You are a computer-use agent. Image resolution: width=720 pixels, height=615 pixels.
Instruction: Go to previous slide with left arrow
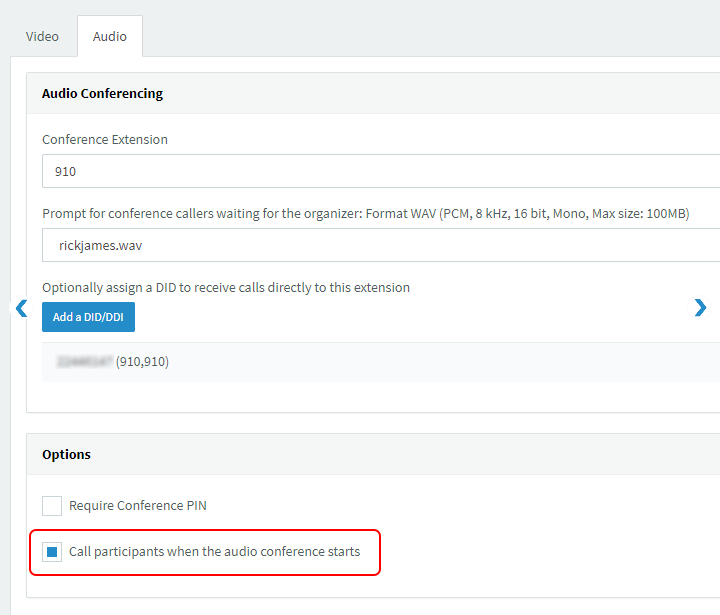pos(22,308)
